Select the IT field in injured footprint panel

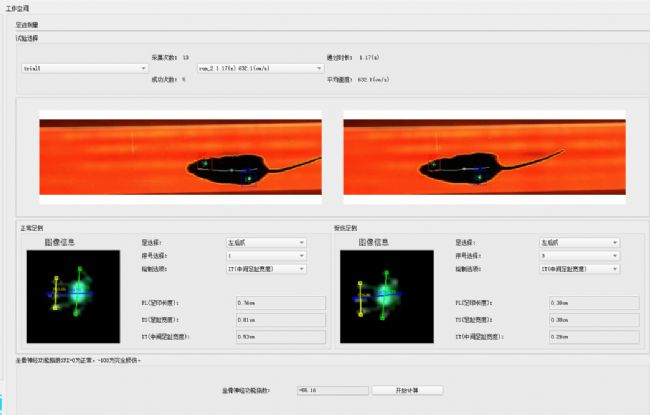point(594,337)
